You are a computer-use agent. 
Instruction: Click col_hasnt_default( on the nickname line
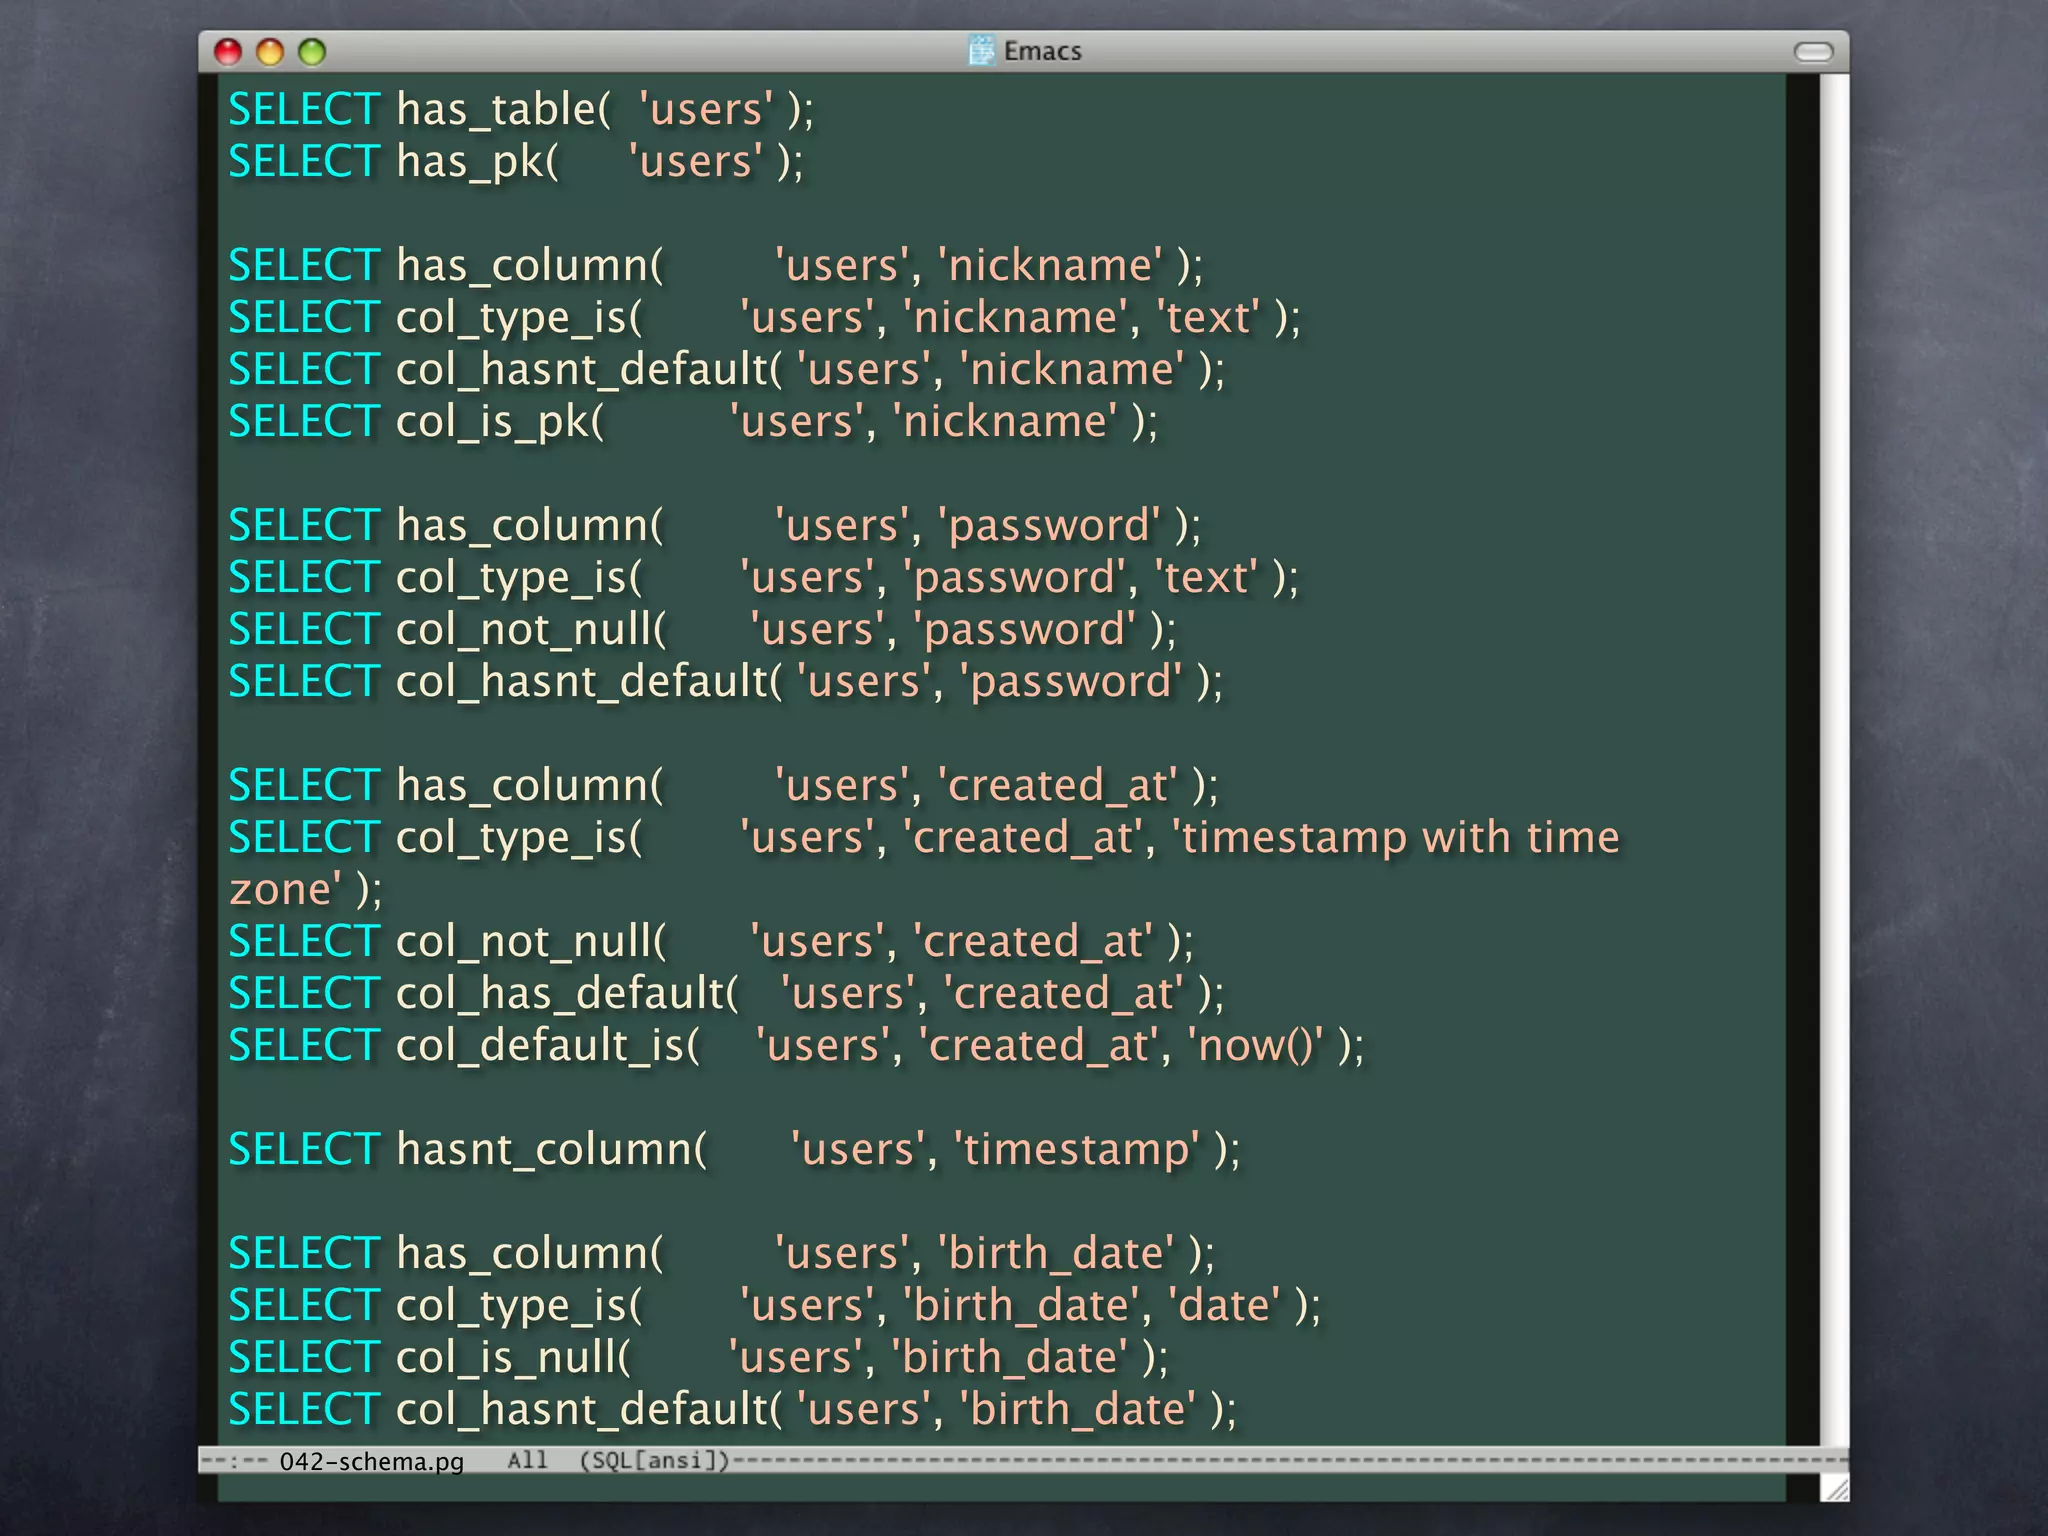[589, 370]
